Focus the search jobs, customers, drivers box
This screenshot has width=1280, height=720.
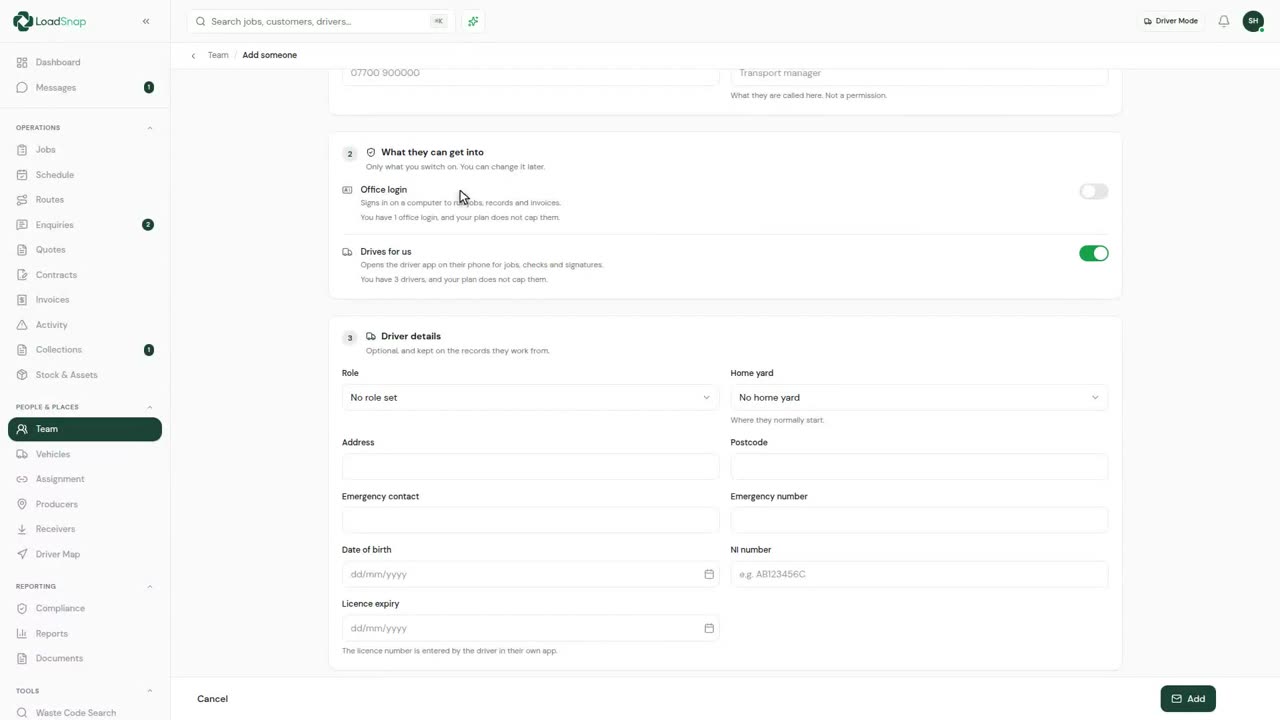pos(320,21)
